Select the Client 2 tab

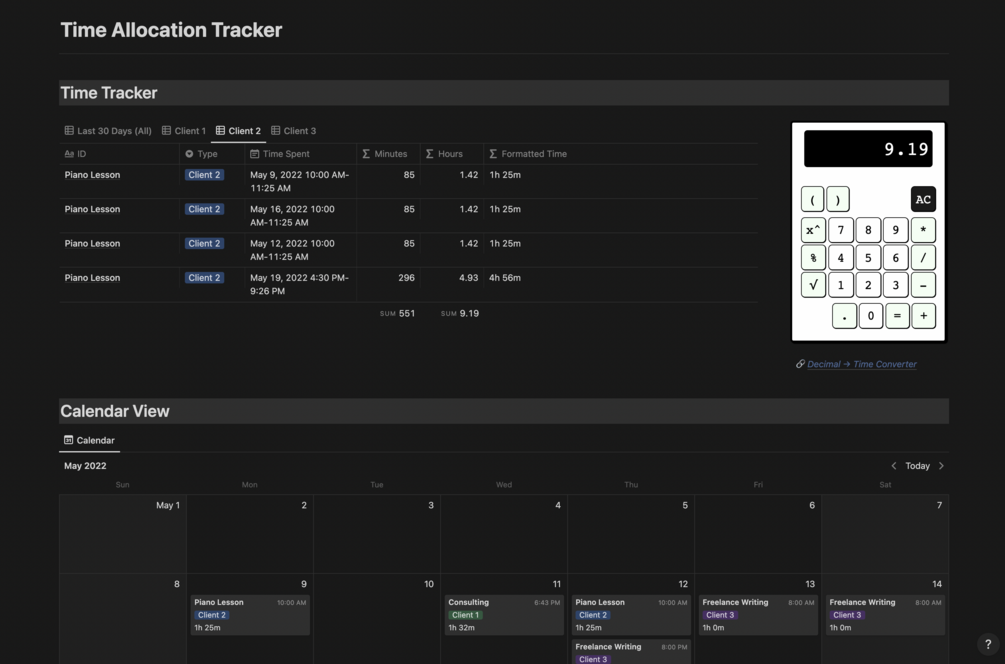pyautogui.click(x=238, y=131)
